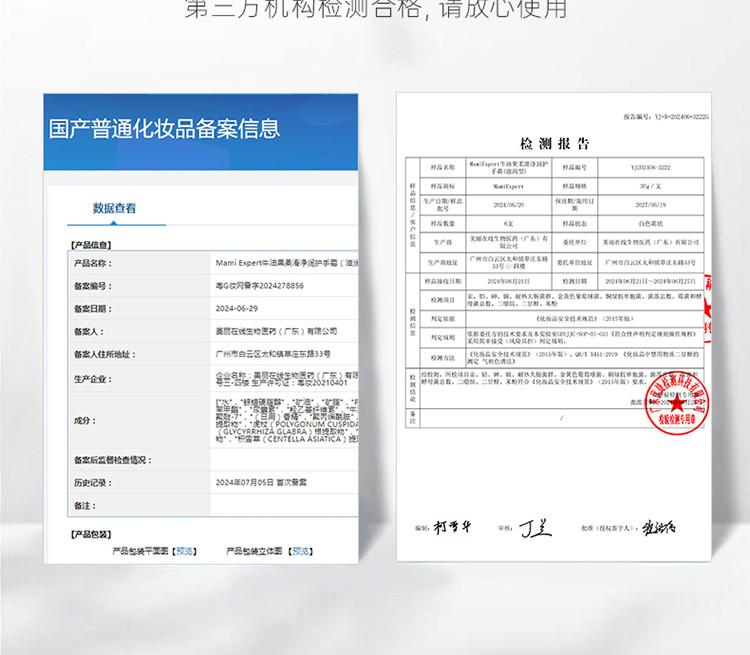Select the 检测日期 label cell
This screenshot has height=655, width=750.
(574, 281)
